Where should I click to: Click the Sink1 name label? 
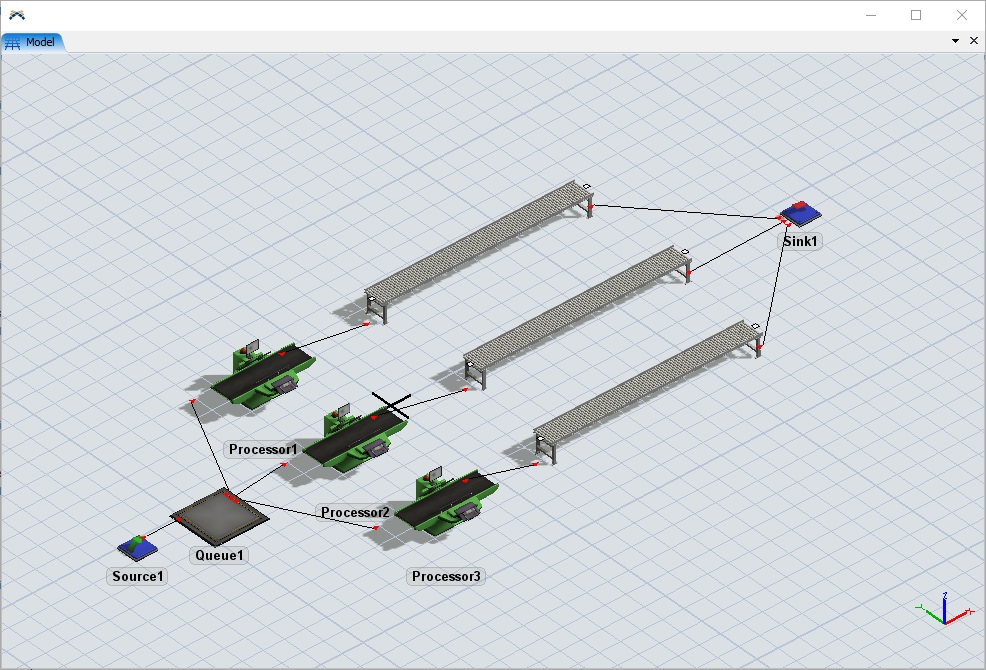coord(801,241)
